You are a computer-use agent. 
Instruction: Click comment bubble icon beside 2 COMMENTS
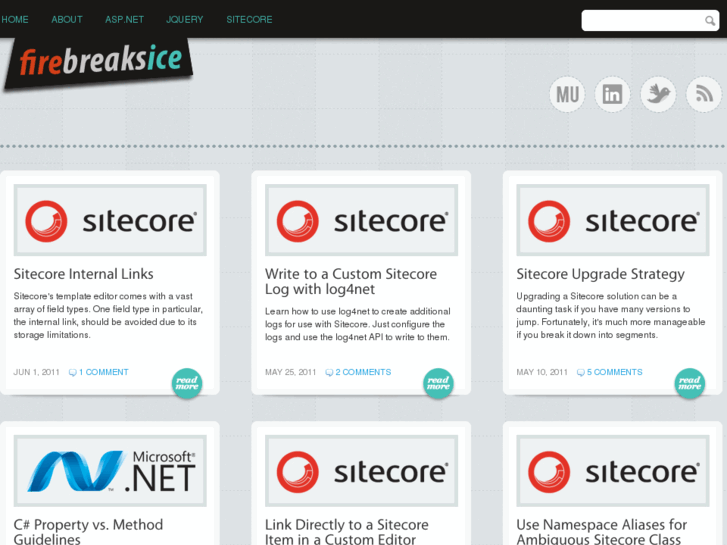(329, 372)
